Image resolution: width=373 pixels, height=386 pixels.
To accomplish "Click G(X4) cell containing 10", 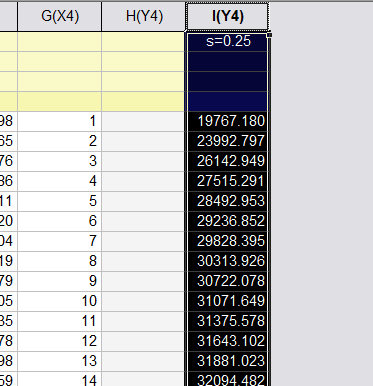I will point(60,301).
